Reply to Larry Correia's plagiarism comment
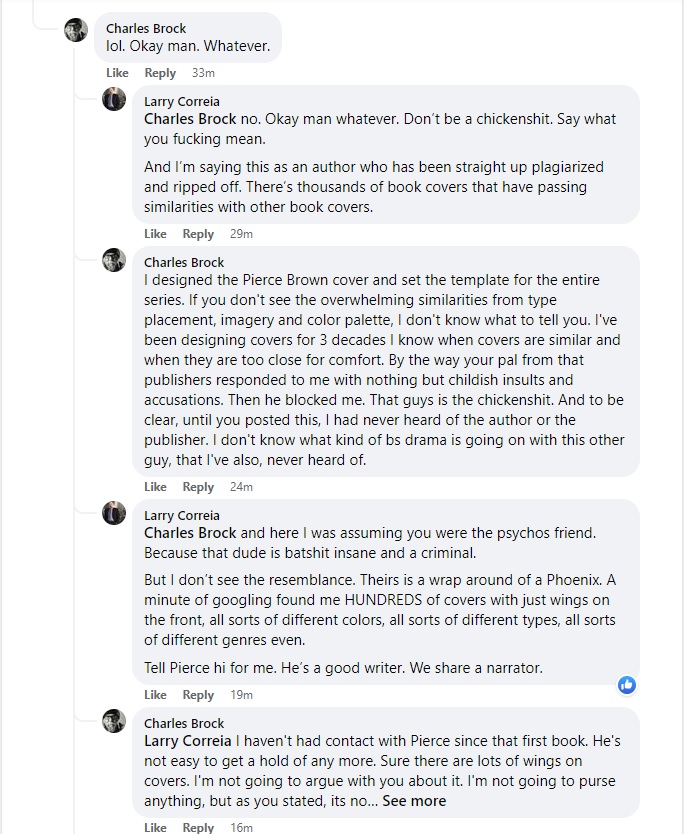The image size is (684, 834). pyautogui.click(x=198, y=234)
